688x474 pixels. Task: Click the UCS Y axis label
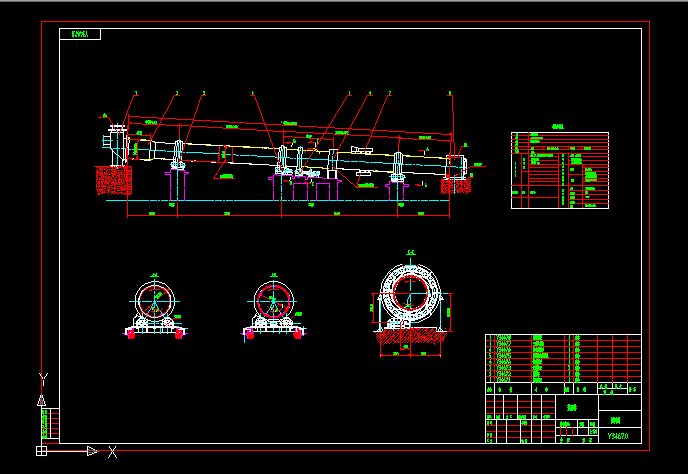pyautogui.click(x=43, y=379)
